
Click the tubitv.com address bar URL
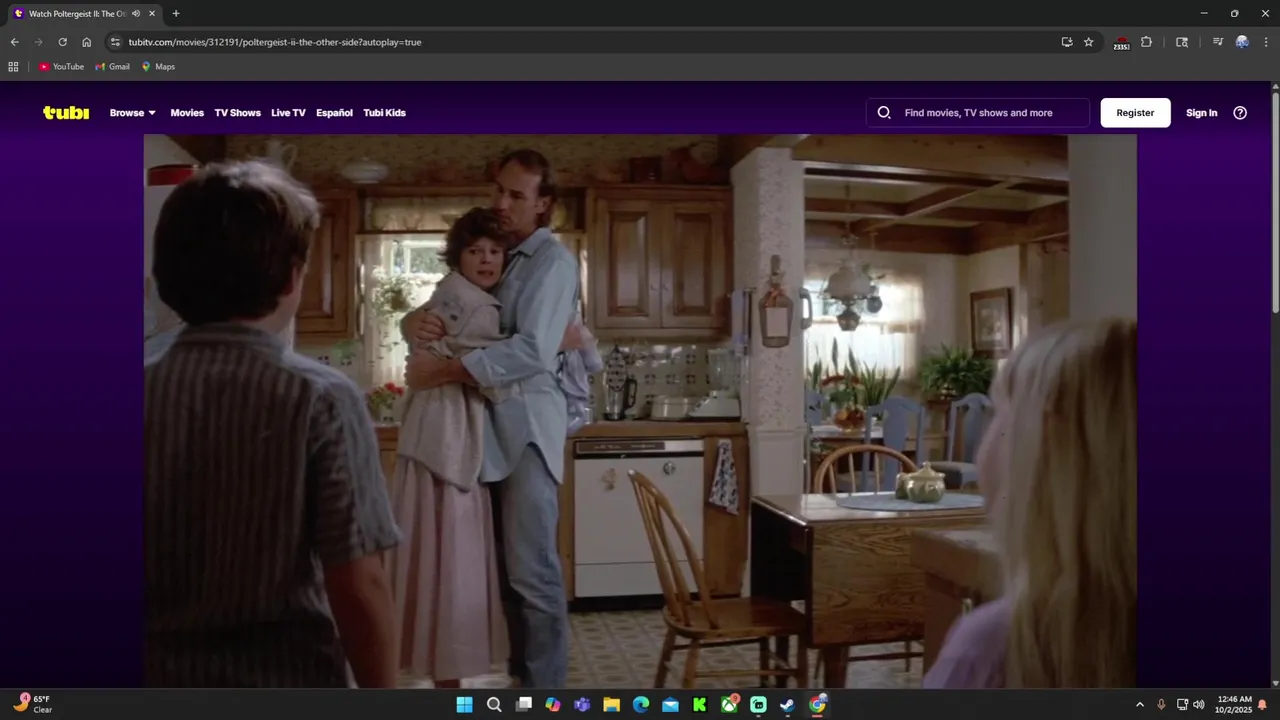[275, 42]
